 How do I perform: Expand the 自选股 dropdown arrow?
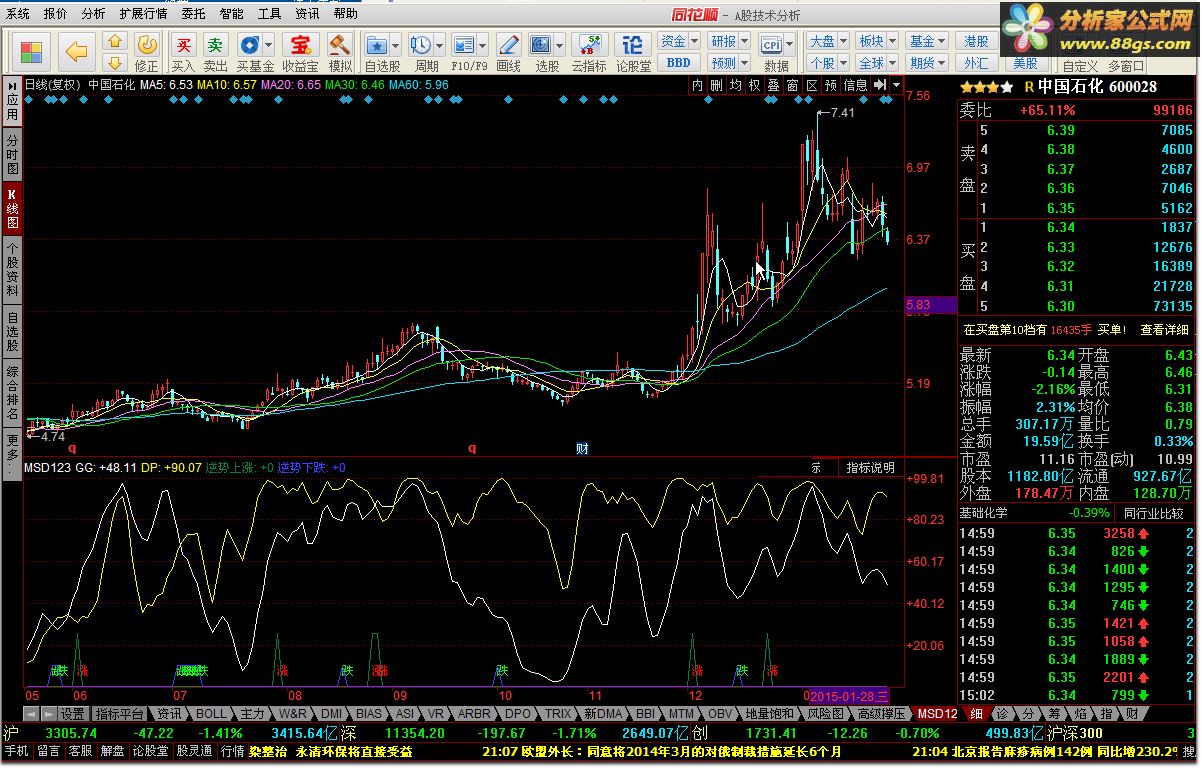[x=396, y=45]
